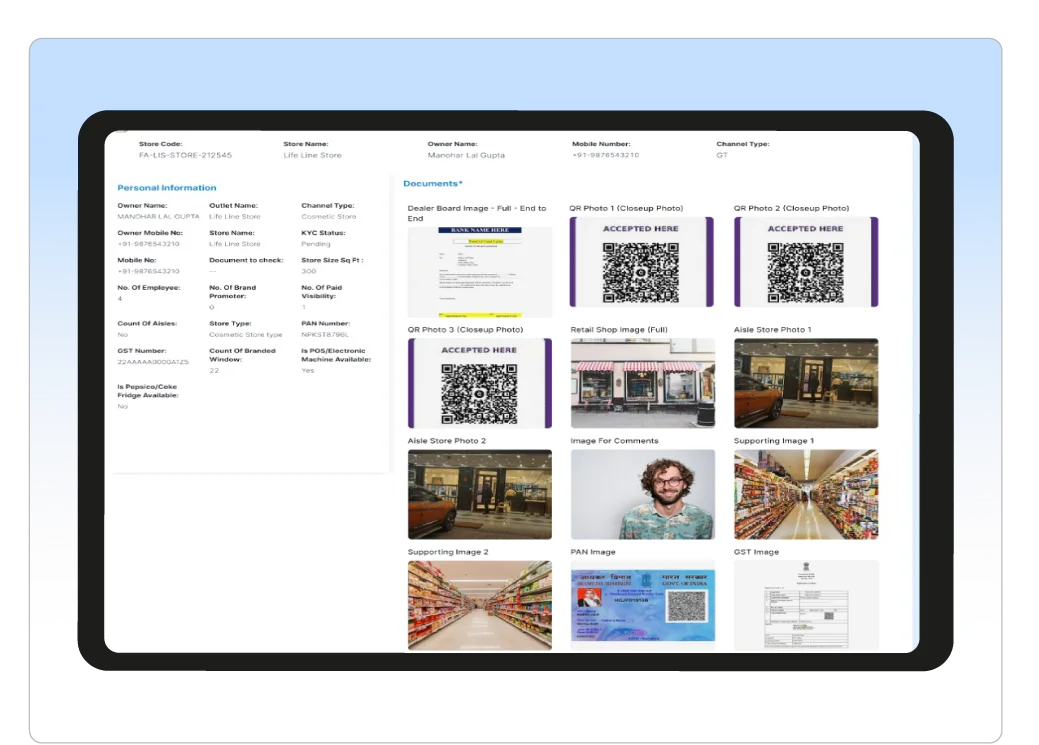Image resolution: width=1039 pixels, height=745 pixels.
Task: Click the No. Of Paid Visibility label
Action: tap(321, 292)
